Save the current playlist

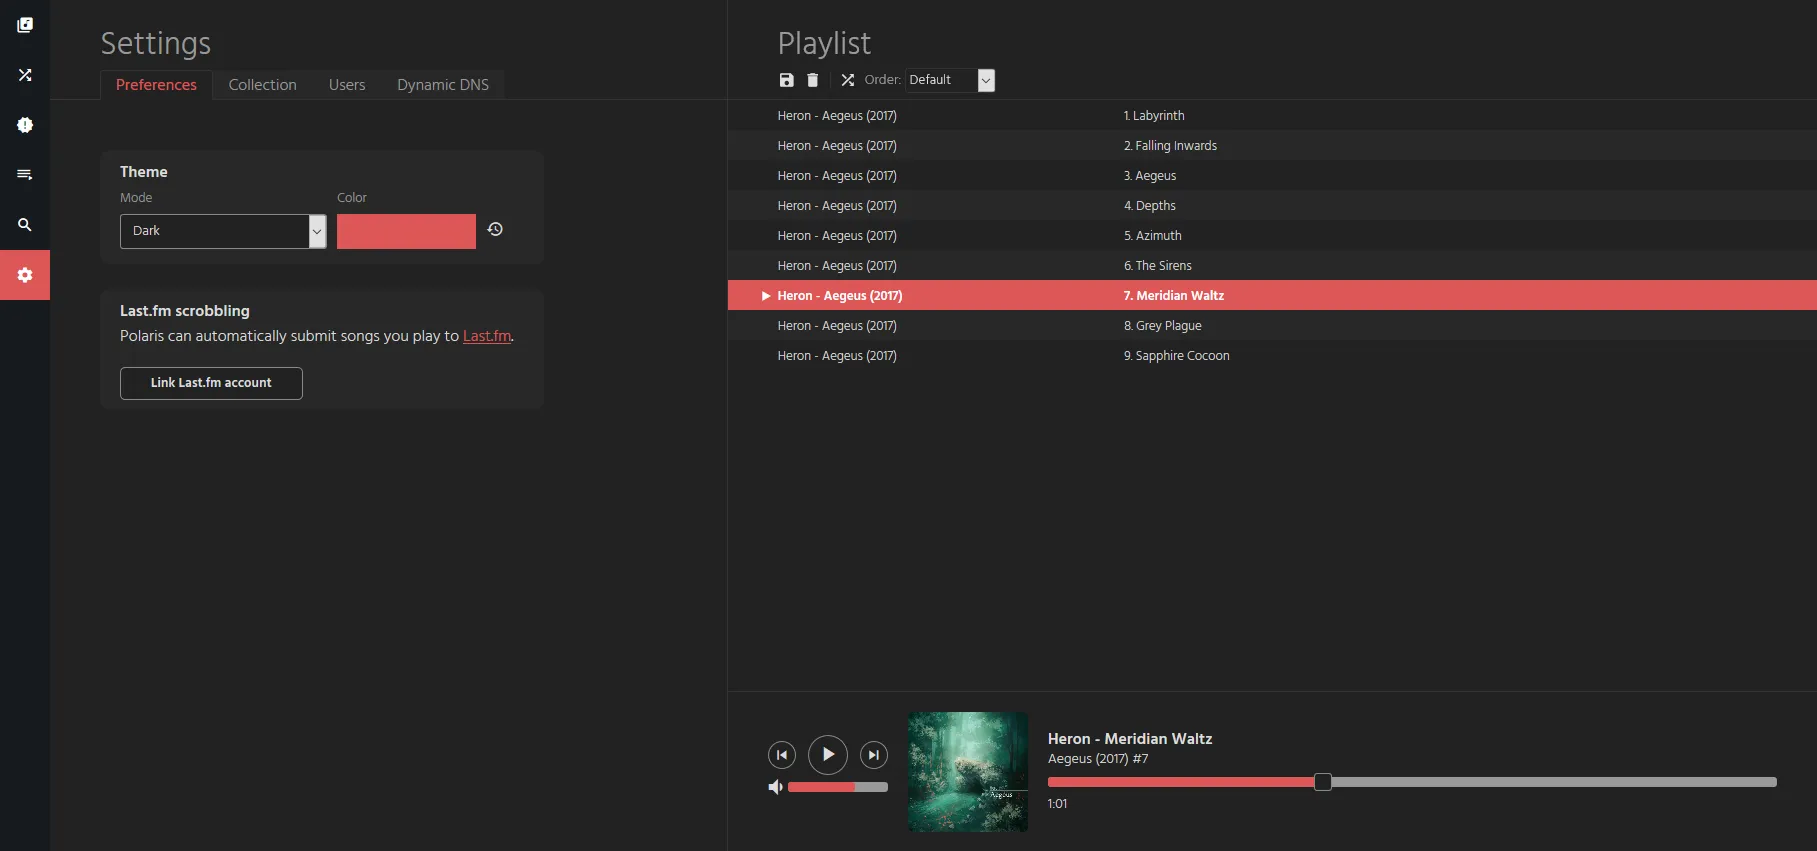[x=786, y=80]
